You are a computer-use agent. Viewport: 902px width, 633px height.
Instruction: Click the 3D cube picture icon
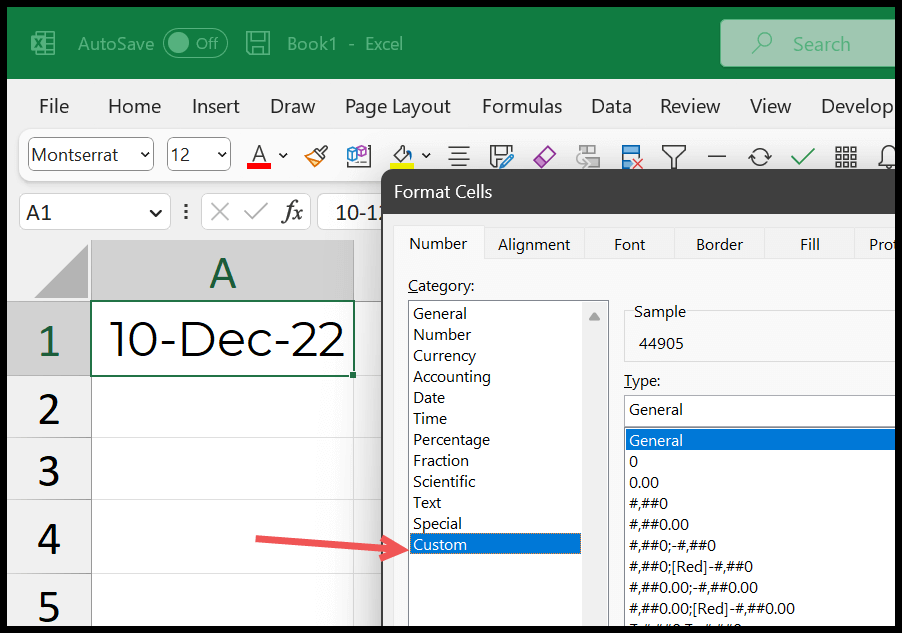358,156
